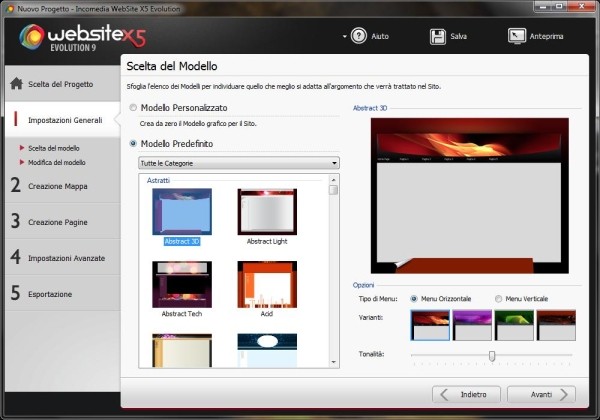Viewport: 600px width, 420px height.
Task: Click the Abstract 3D label text
Action: pos(182,241)
